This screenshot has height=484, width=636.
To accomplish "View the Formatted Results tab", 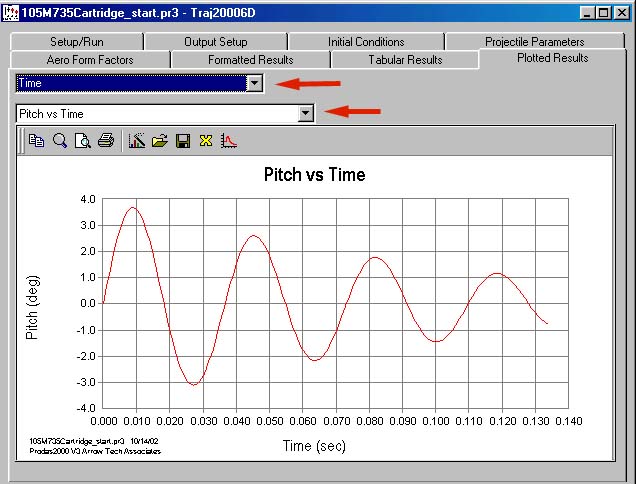I will (250, 60).
